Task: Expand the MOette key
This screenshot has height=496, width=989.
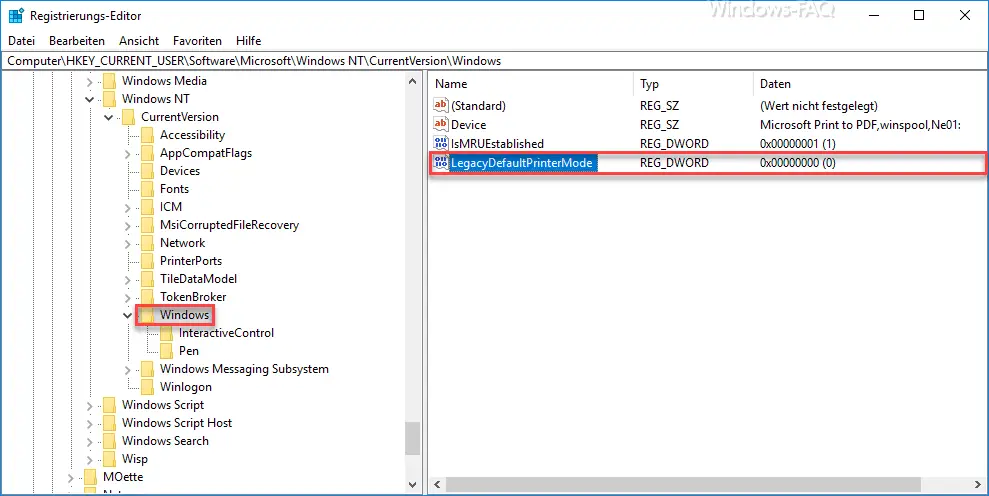Action: 71,478
